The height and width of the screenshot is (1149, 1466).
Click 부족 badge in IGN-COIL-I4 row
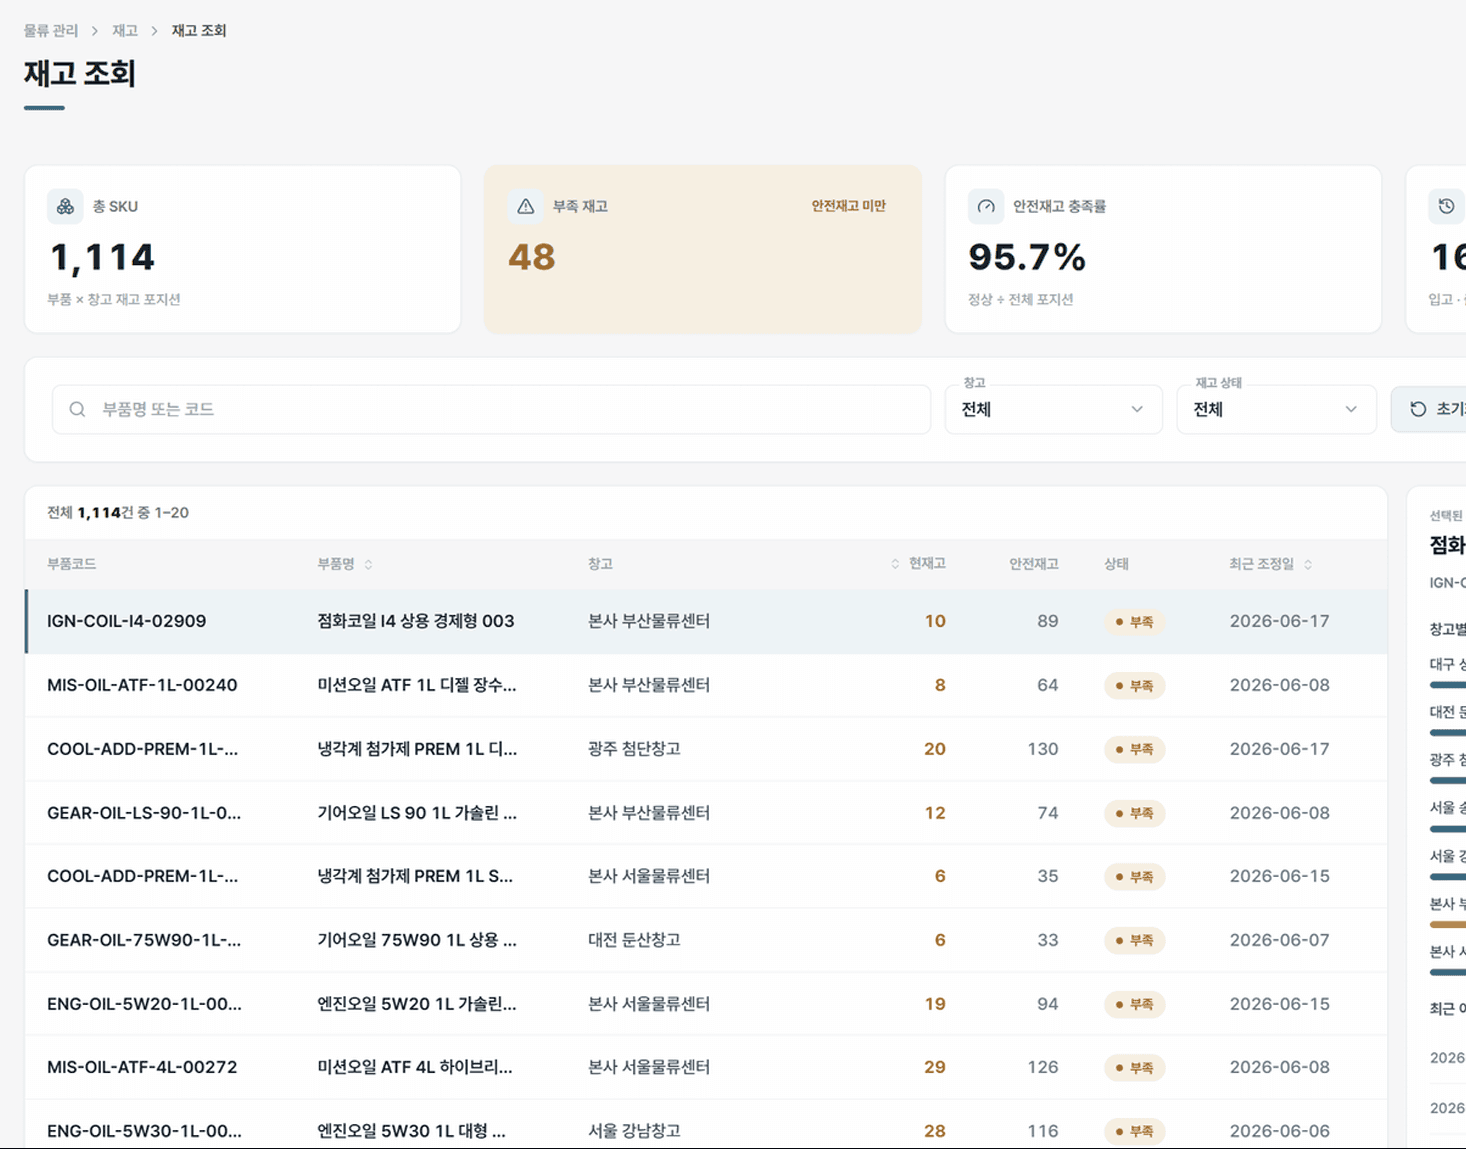(1134, 622)
